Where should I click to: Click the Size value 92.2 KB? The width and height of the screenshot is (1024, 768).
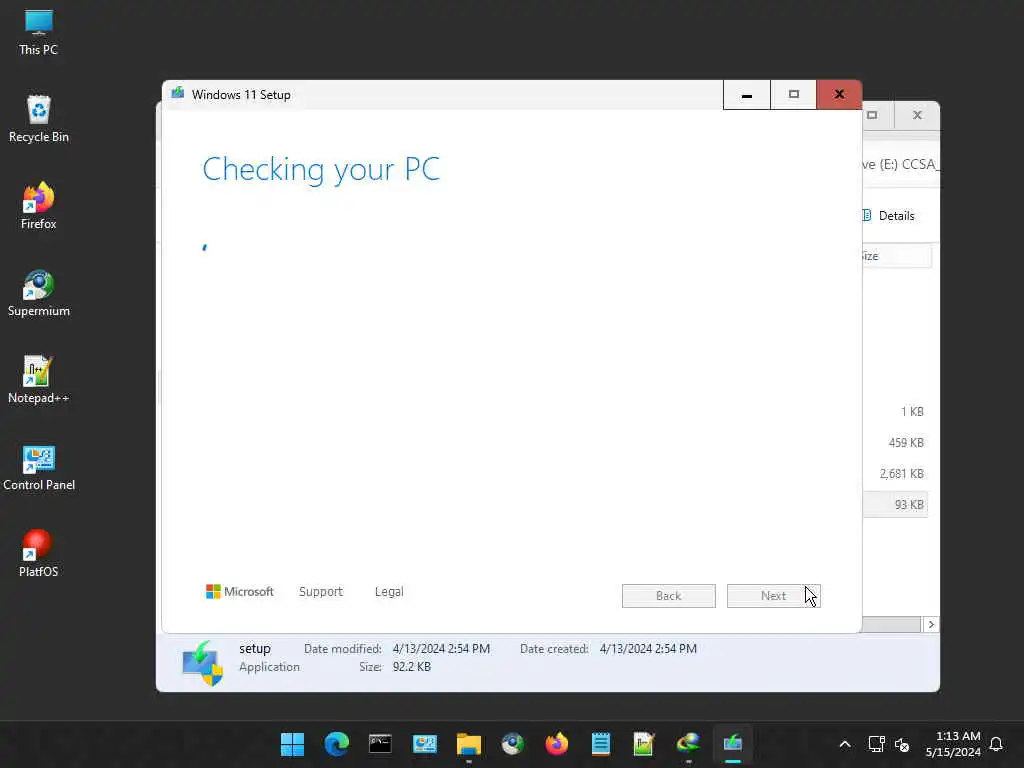coord(411,667)
